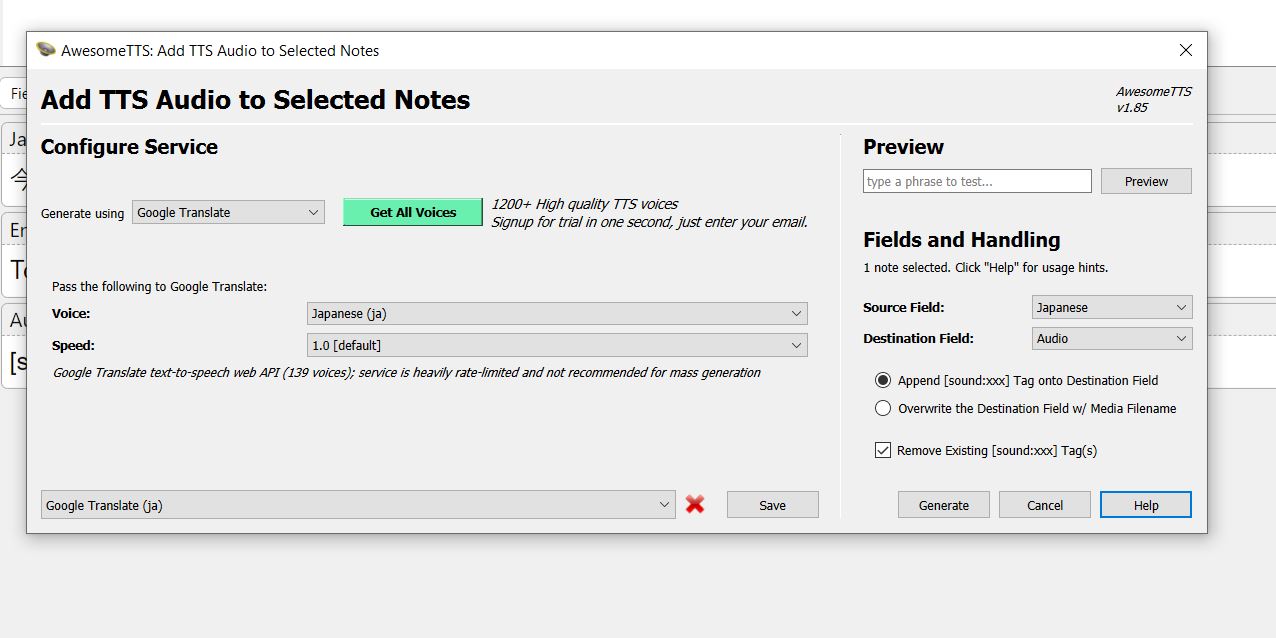Screen dimensions: 1276x638
Task: Click the Google Translate rate-limited description text
Action: point(406,372)
